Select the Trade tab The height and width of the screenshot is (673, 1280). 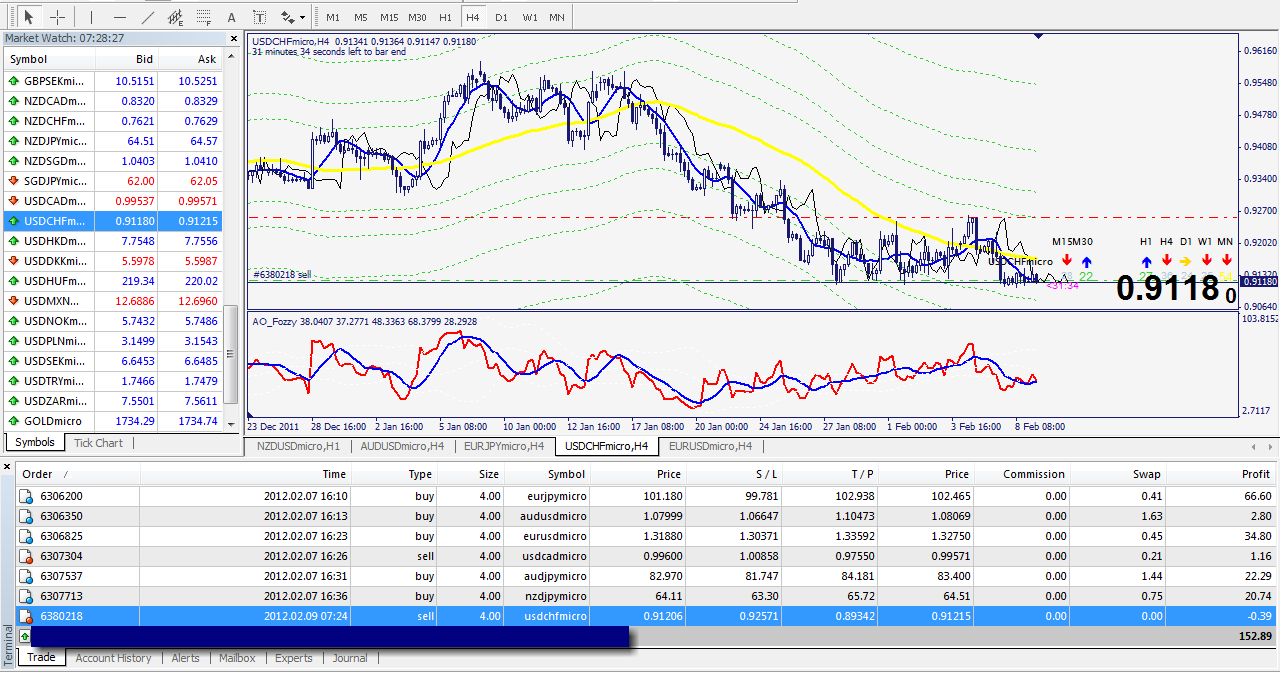point(41,657)
